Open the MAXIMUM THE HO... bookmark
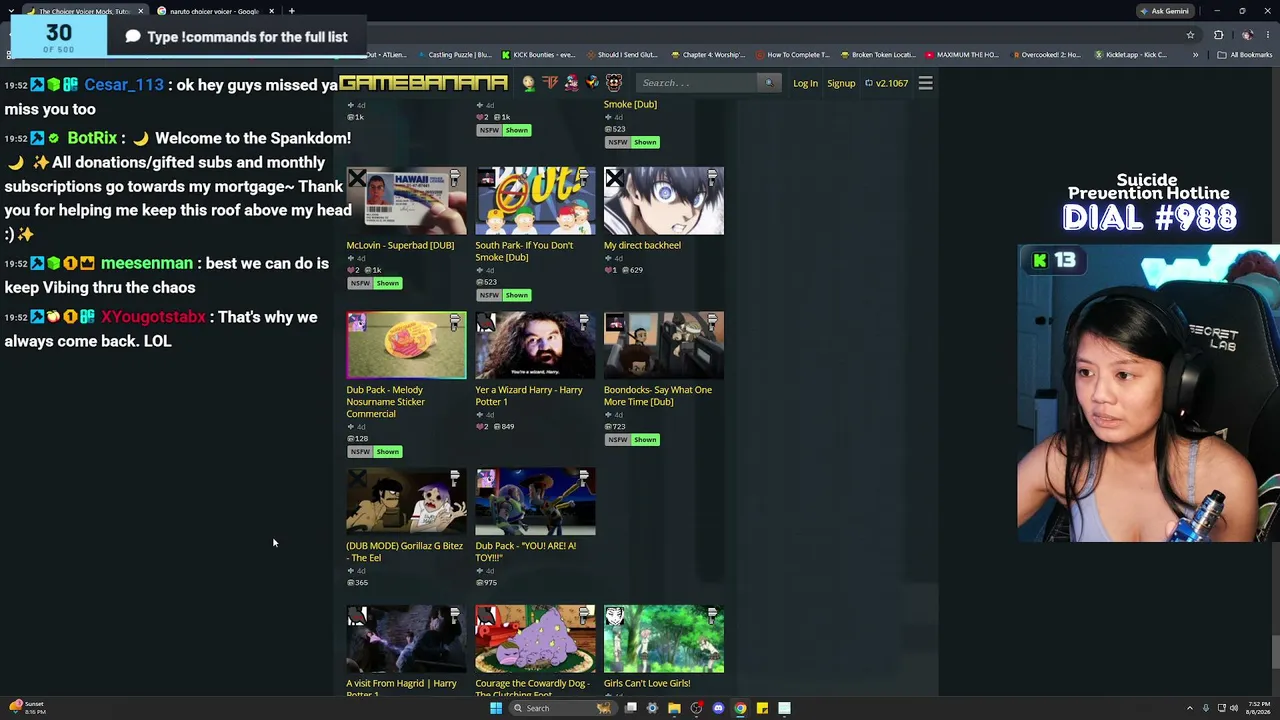 pos(962,55)
